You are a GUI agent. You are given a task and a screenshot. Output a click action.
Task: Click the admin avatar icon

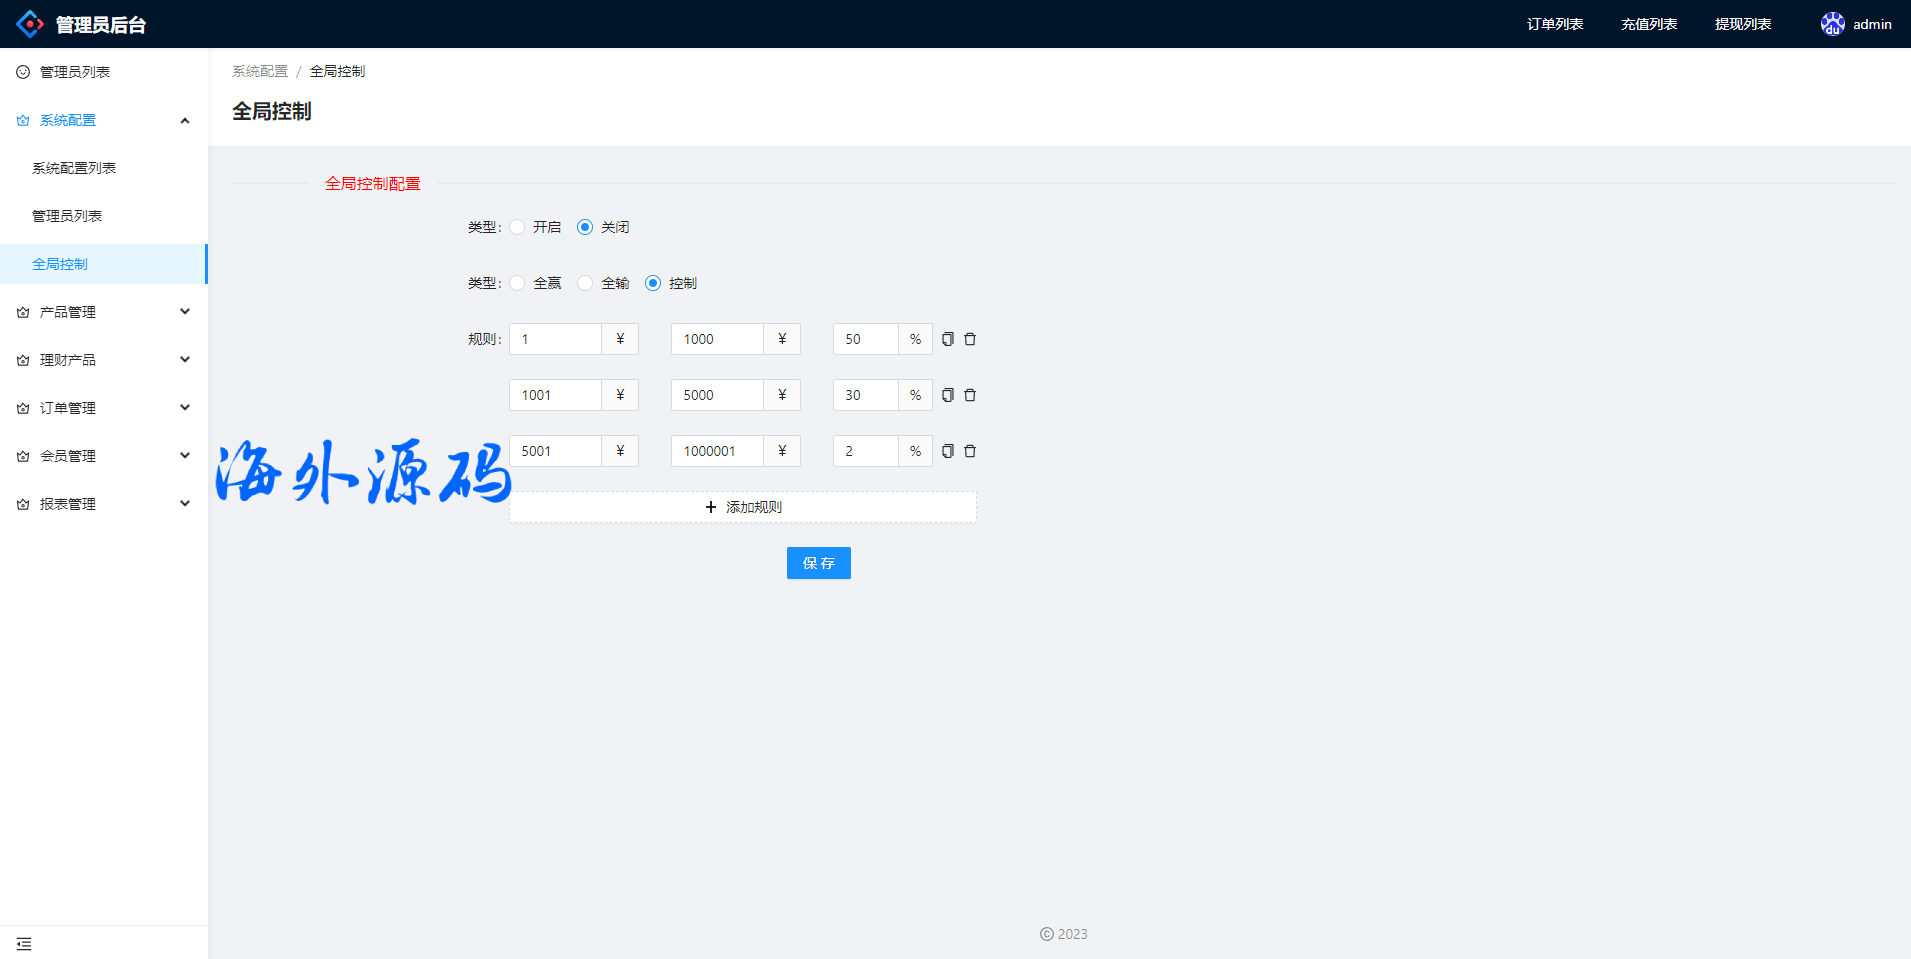pyautogui.click(x=1832, y=24)
